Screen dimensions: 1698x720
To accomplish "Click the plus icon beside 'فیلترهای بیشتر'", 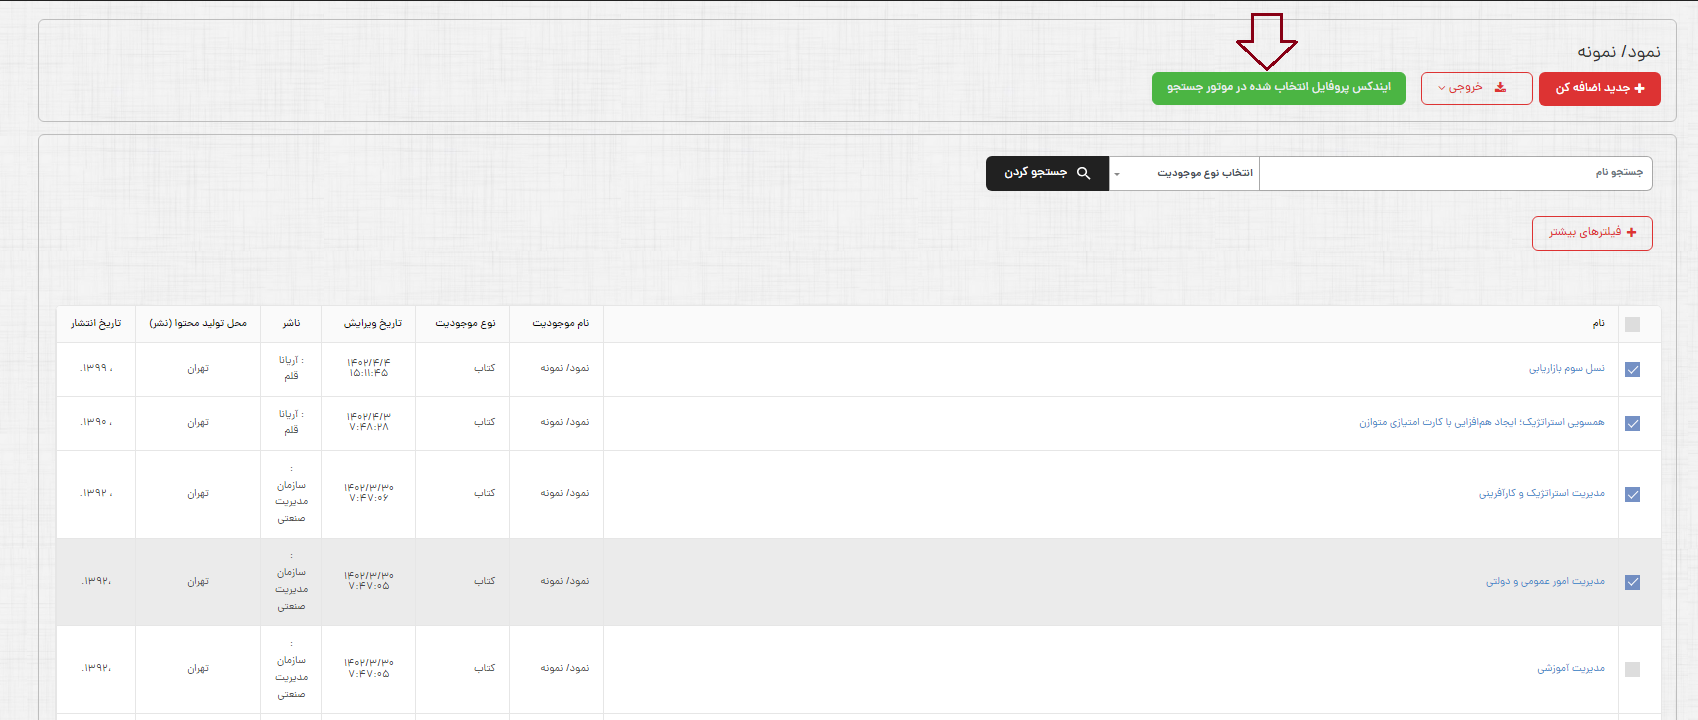I will point(1632,232).
